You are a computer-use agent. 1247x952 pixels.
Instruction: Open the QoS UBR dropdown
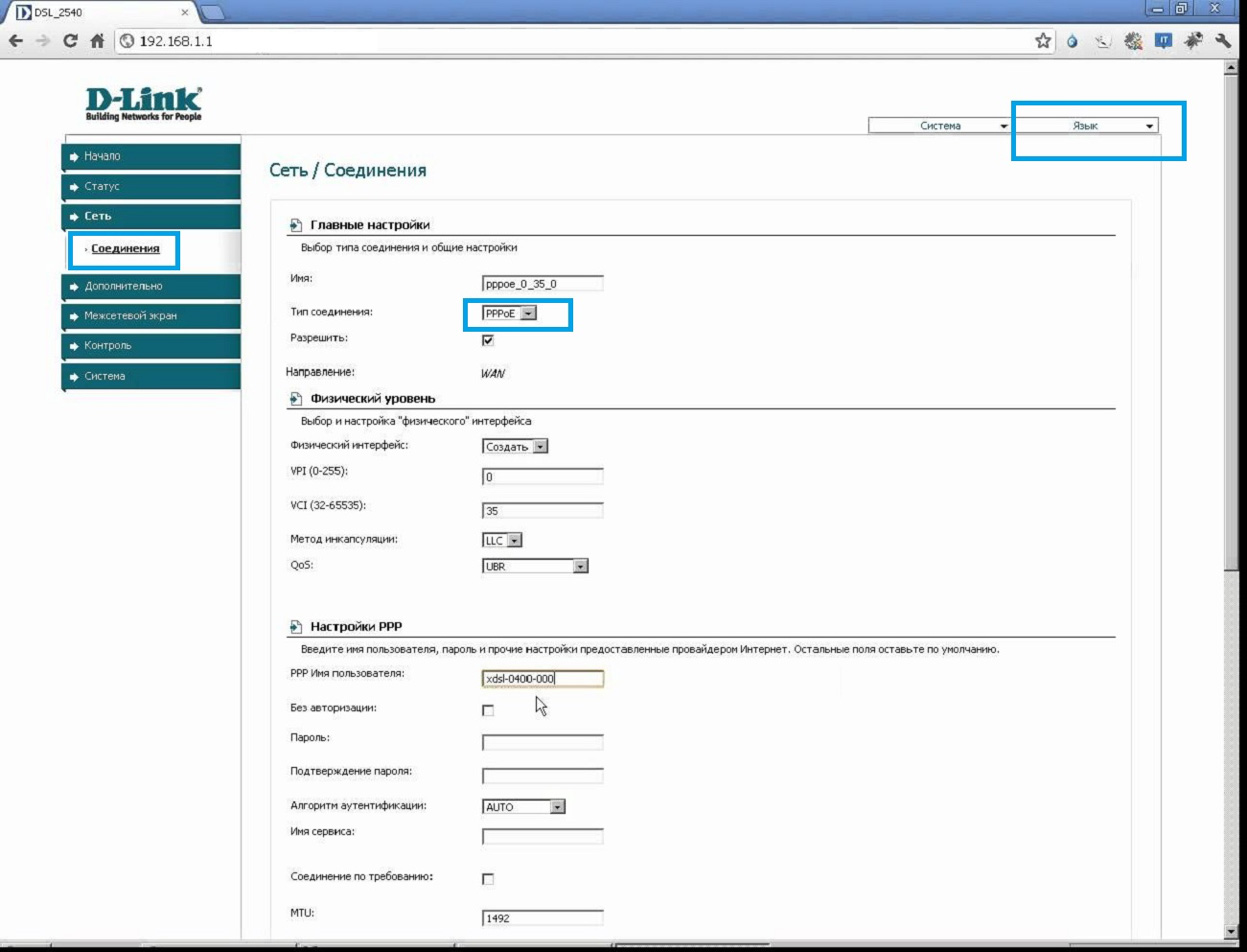coord(534,567)
